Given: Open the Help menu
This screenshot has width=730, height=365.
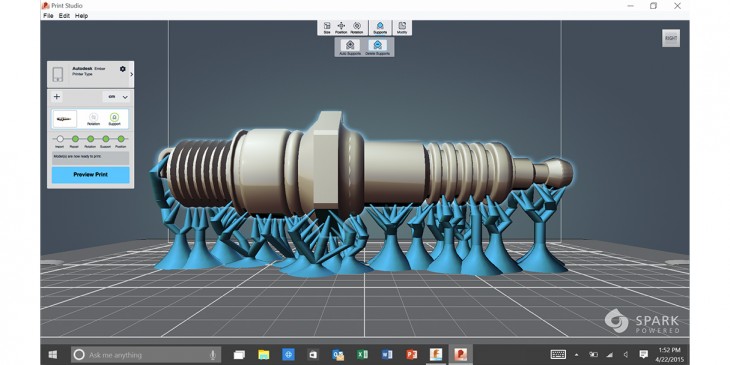Looking at the screenshot, I should [x=81, y=16].
